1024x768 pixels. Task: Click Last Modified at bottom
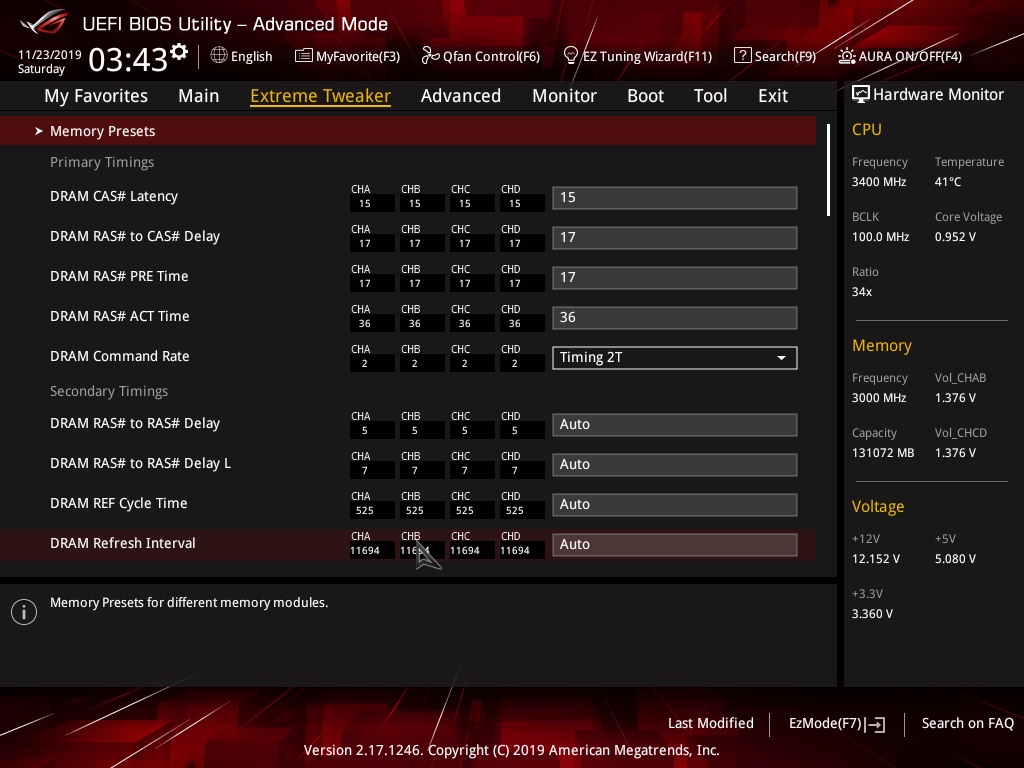coord(711,724)
